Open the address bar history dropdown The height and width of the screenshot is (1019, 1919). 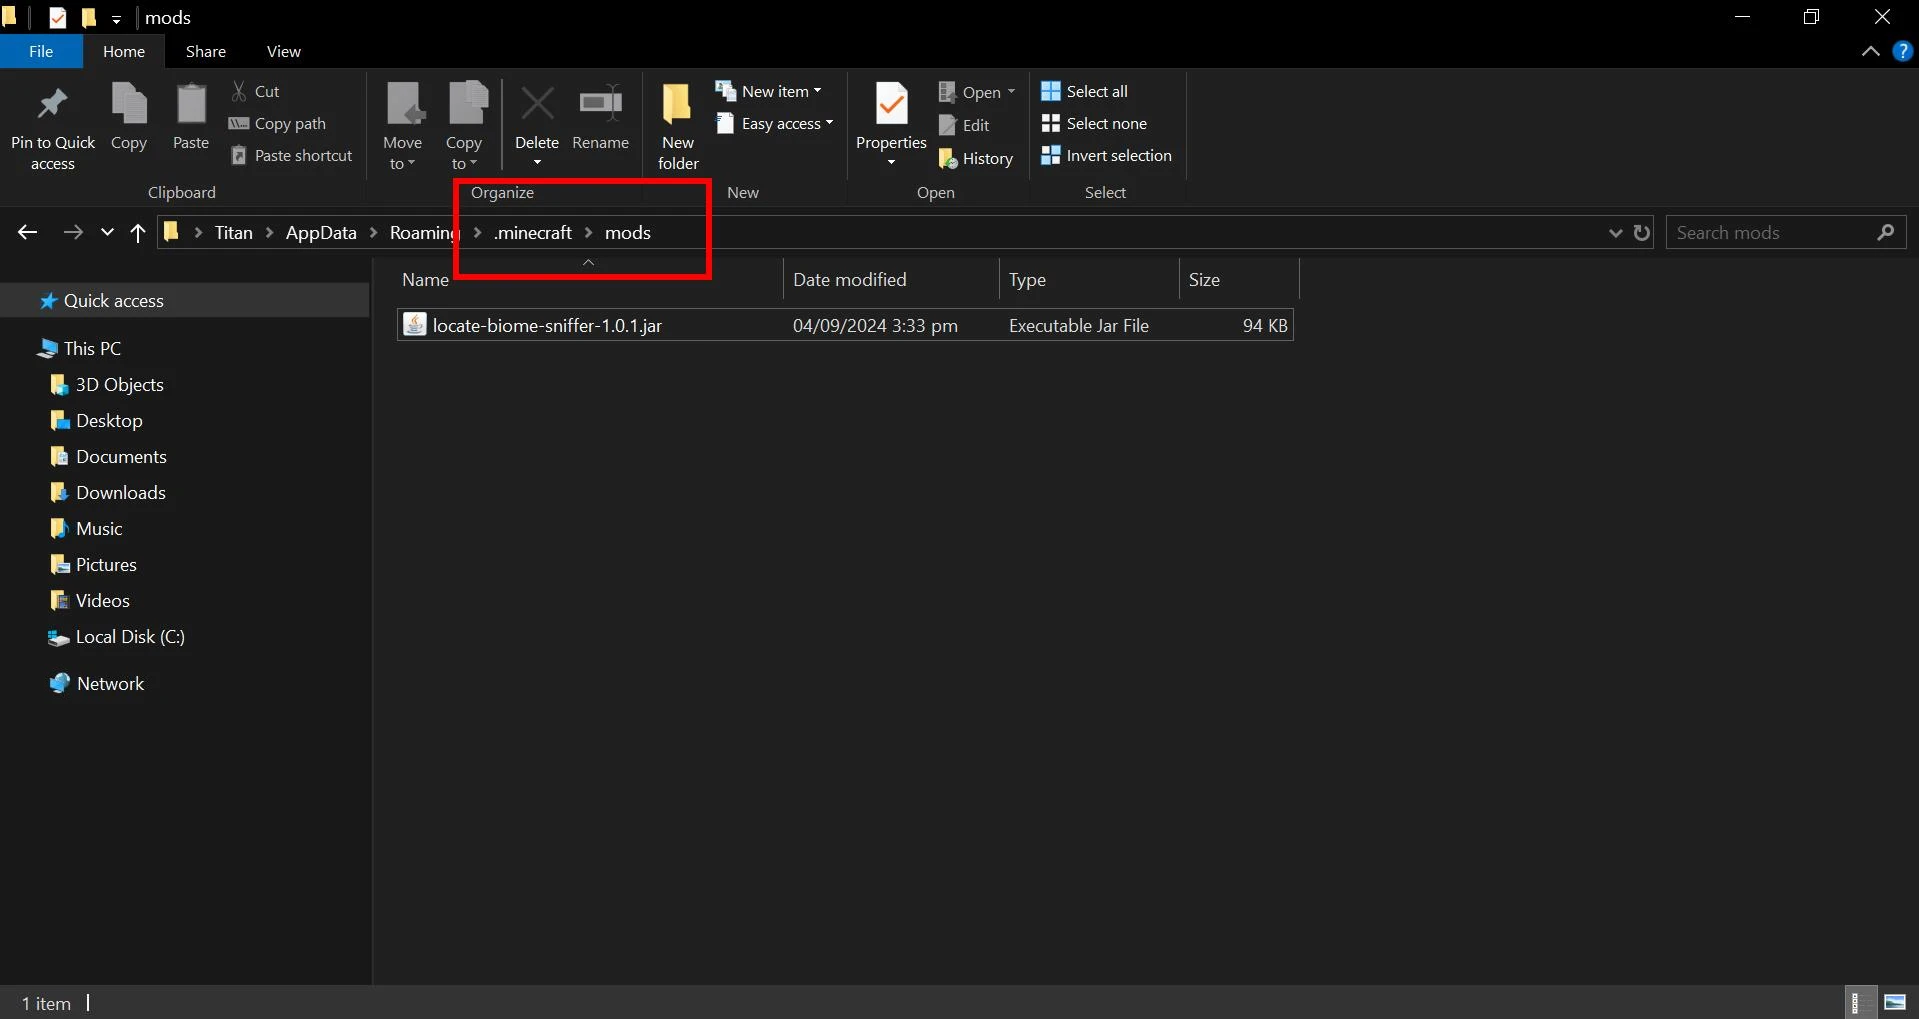point(1614,233)
